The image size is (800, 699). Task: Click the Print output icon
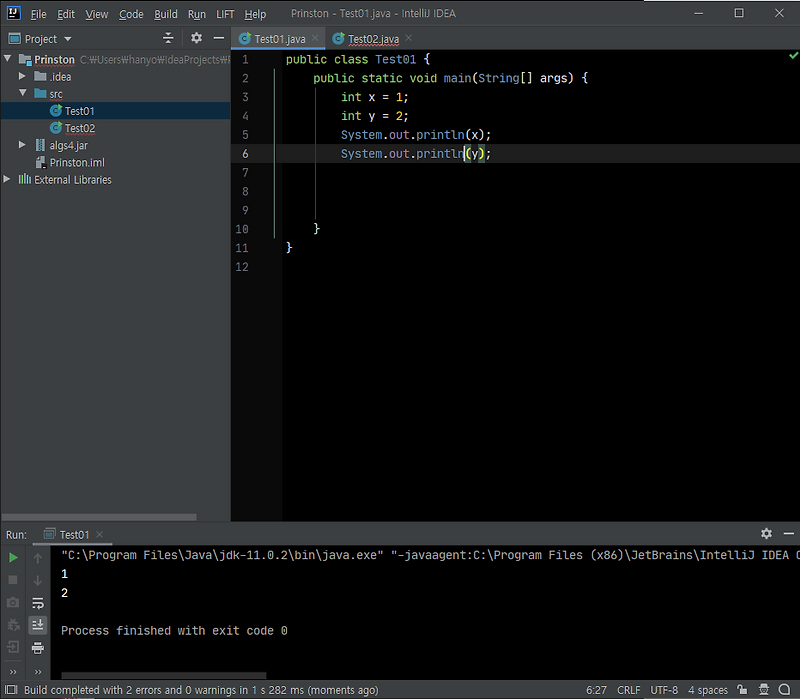tap(38, 648)
